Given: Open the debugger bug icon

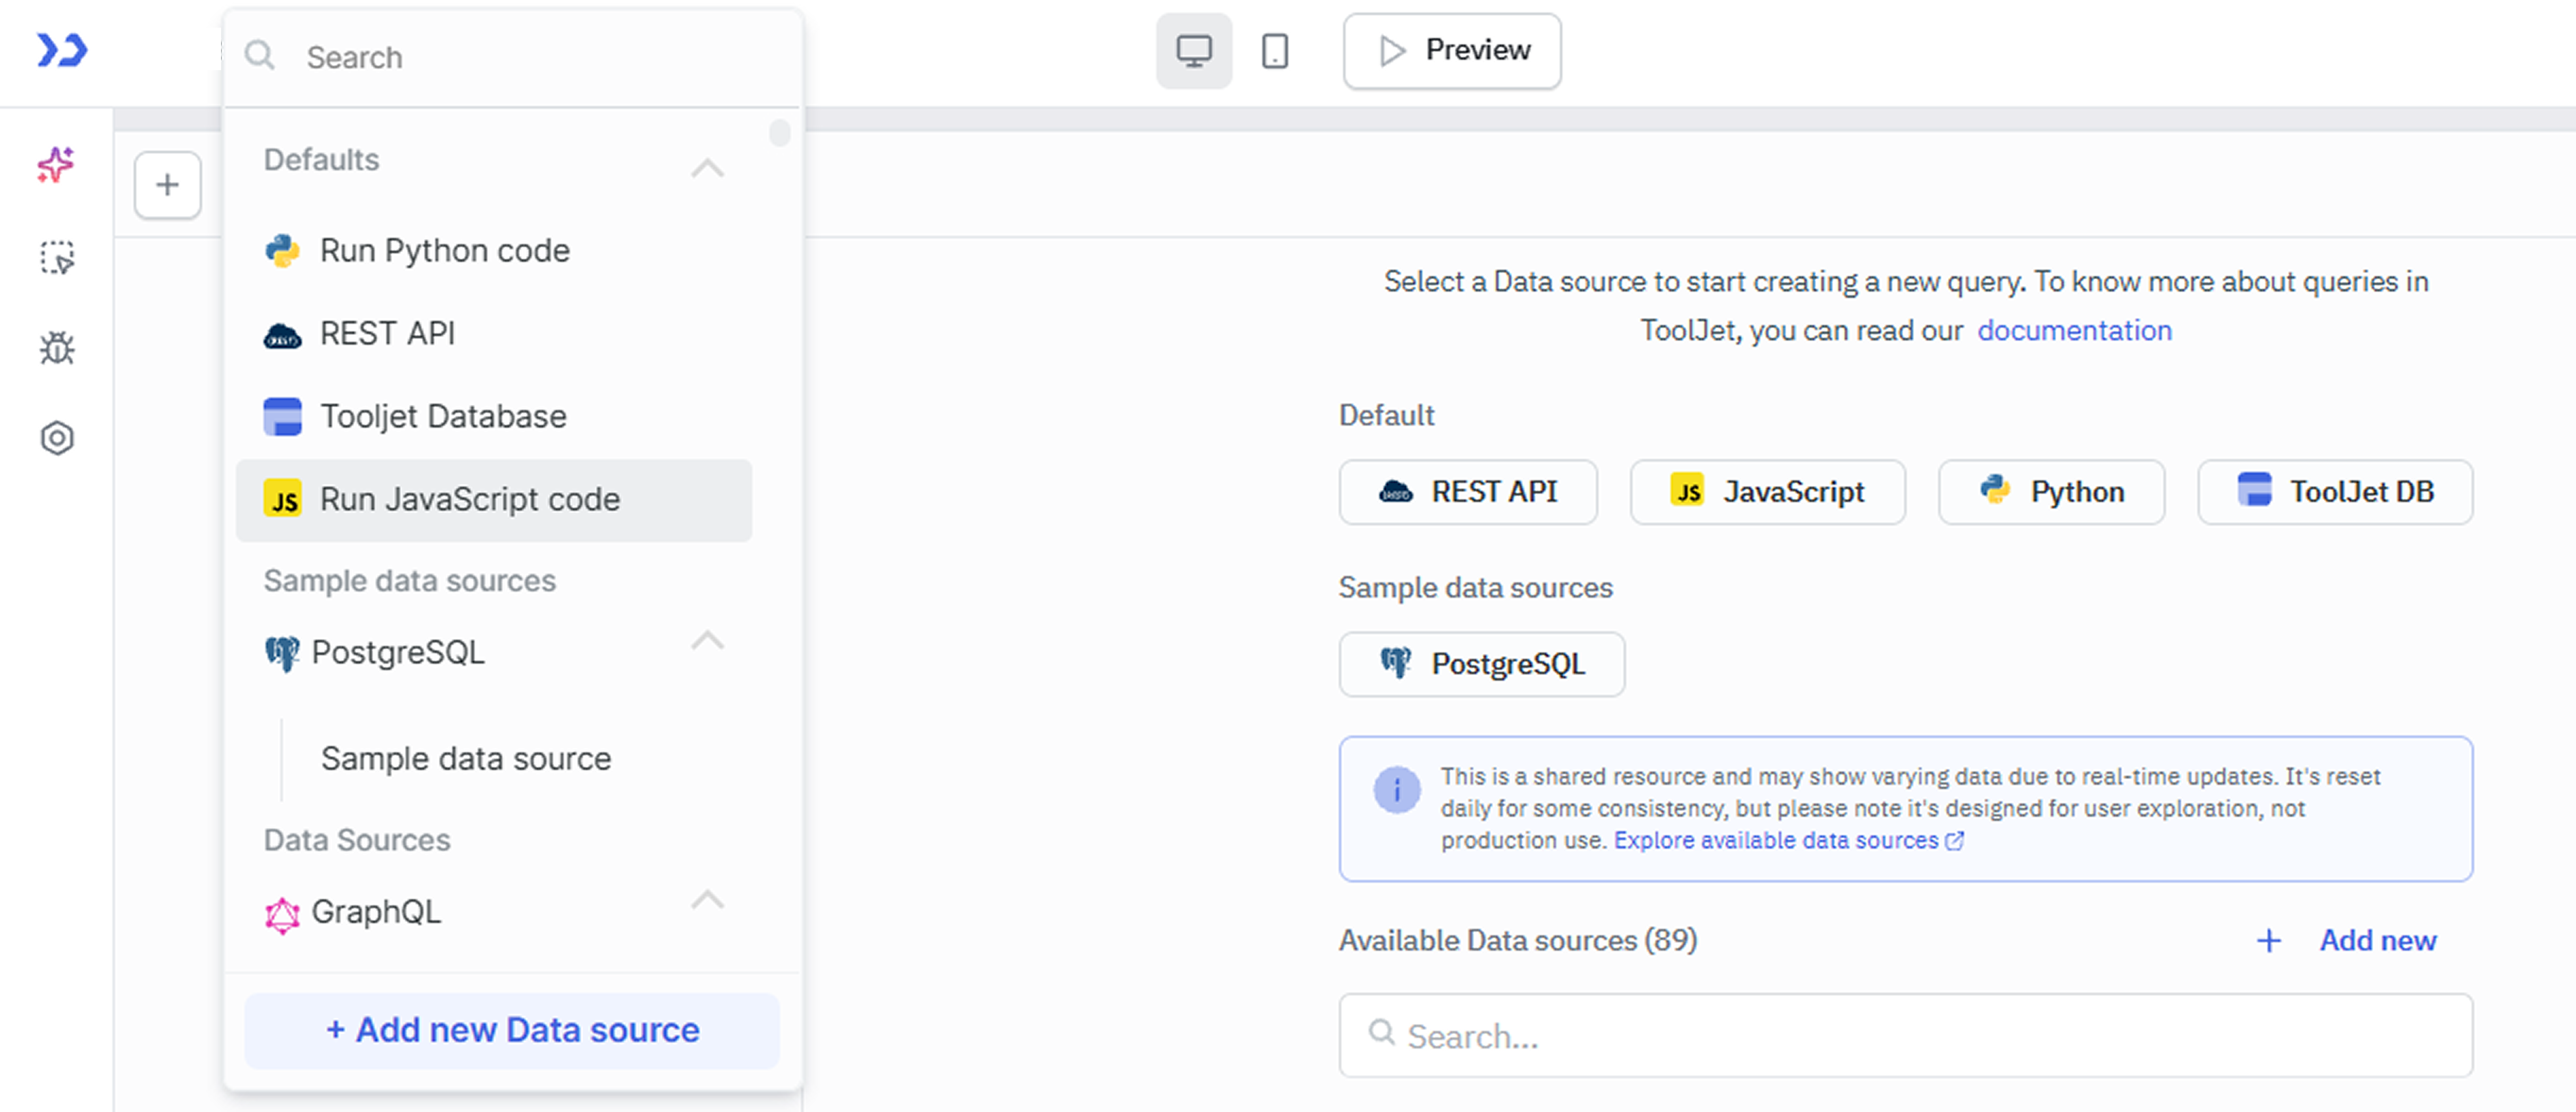Looking at the screenshot, I should pyautogui.click(x=57, y=348).
